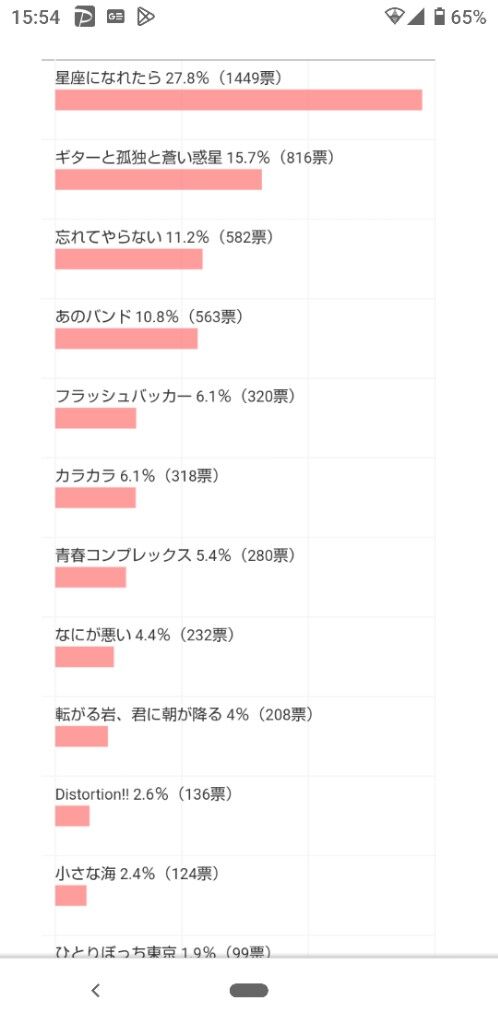Image resolution: width=498 pixels, height=1024 pixels.
Task: Tap the Wi-Fi status icon
Action: tap(394, 17)
